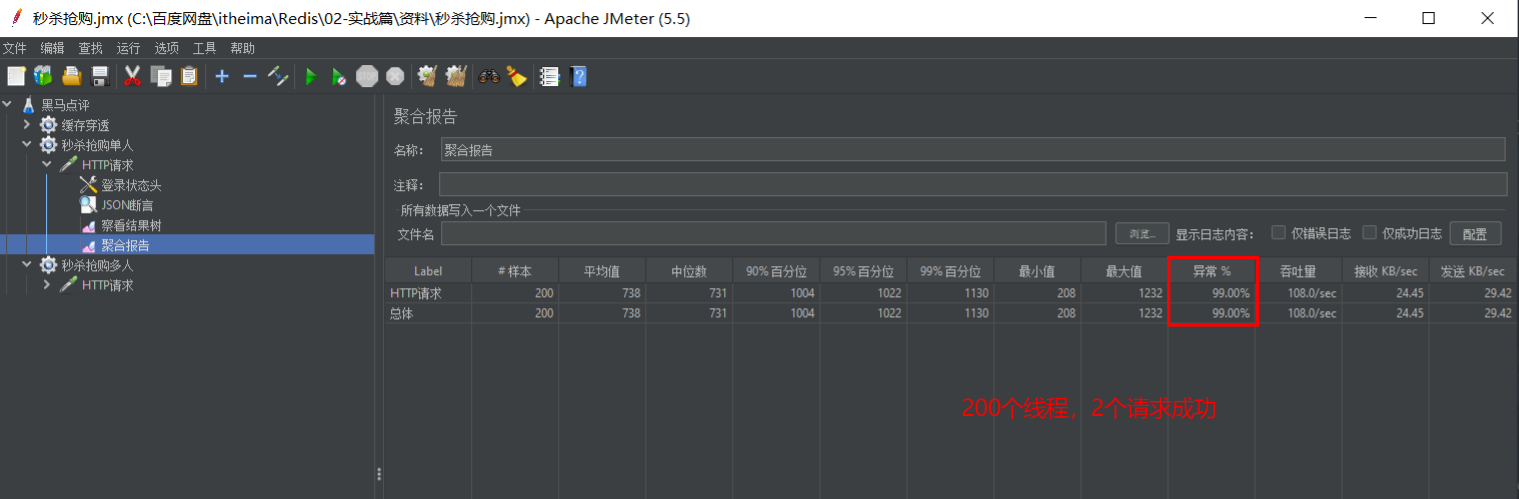The width and height of the screenshot is (1519, 499).
Task: Open the Function Helper list icon
Action: click(549, 76)
